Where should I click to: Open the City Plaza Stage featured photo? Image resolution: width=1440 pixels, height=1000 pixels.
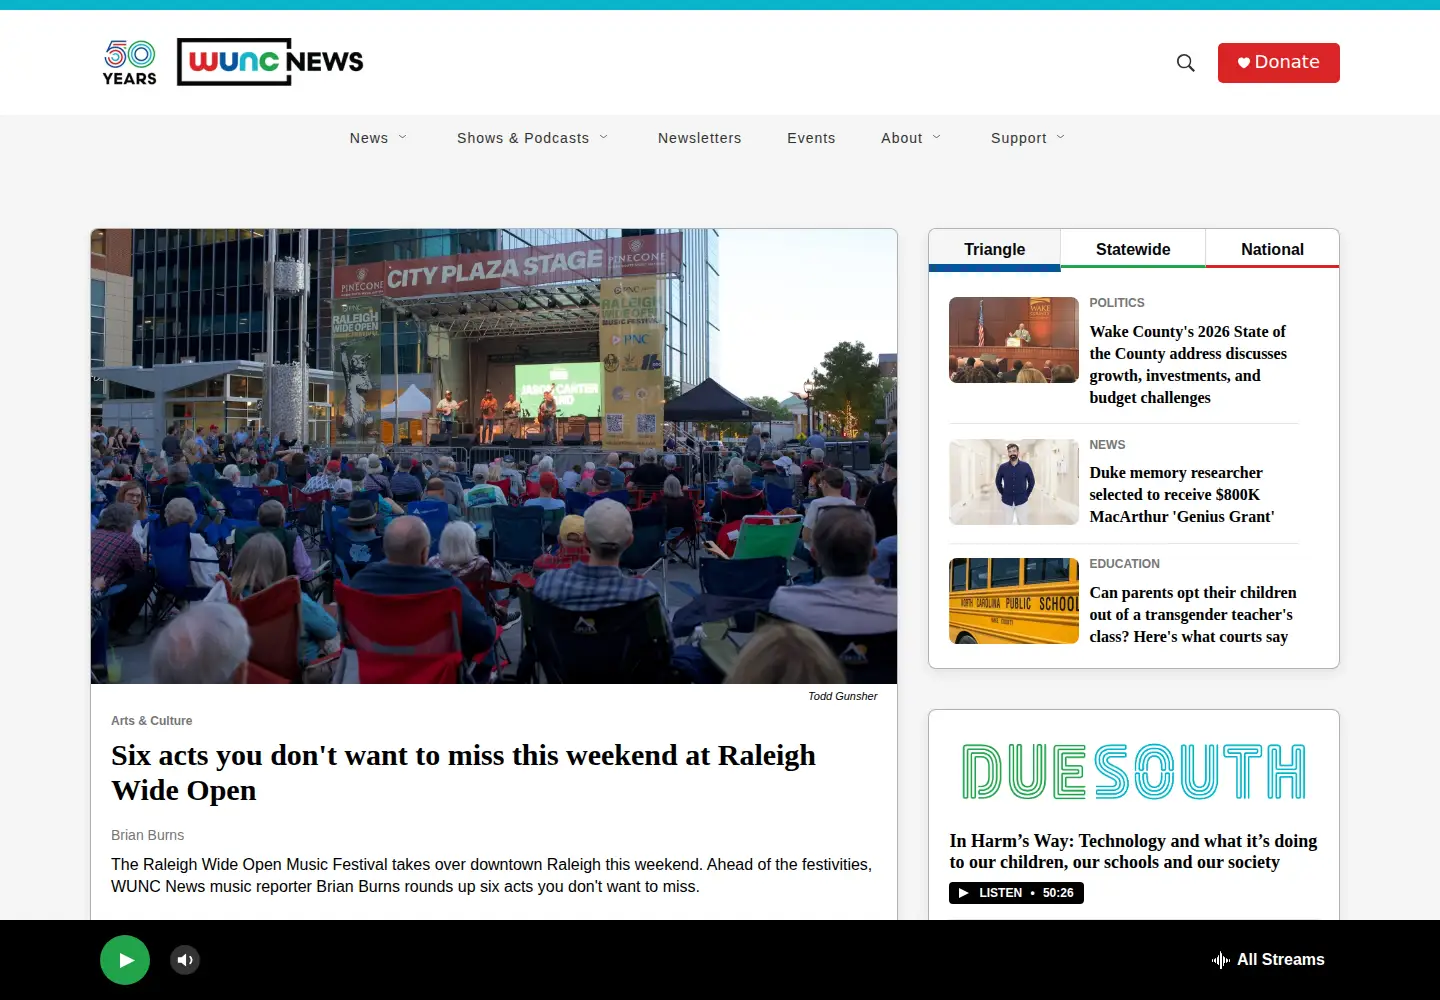point(494,456)
